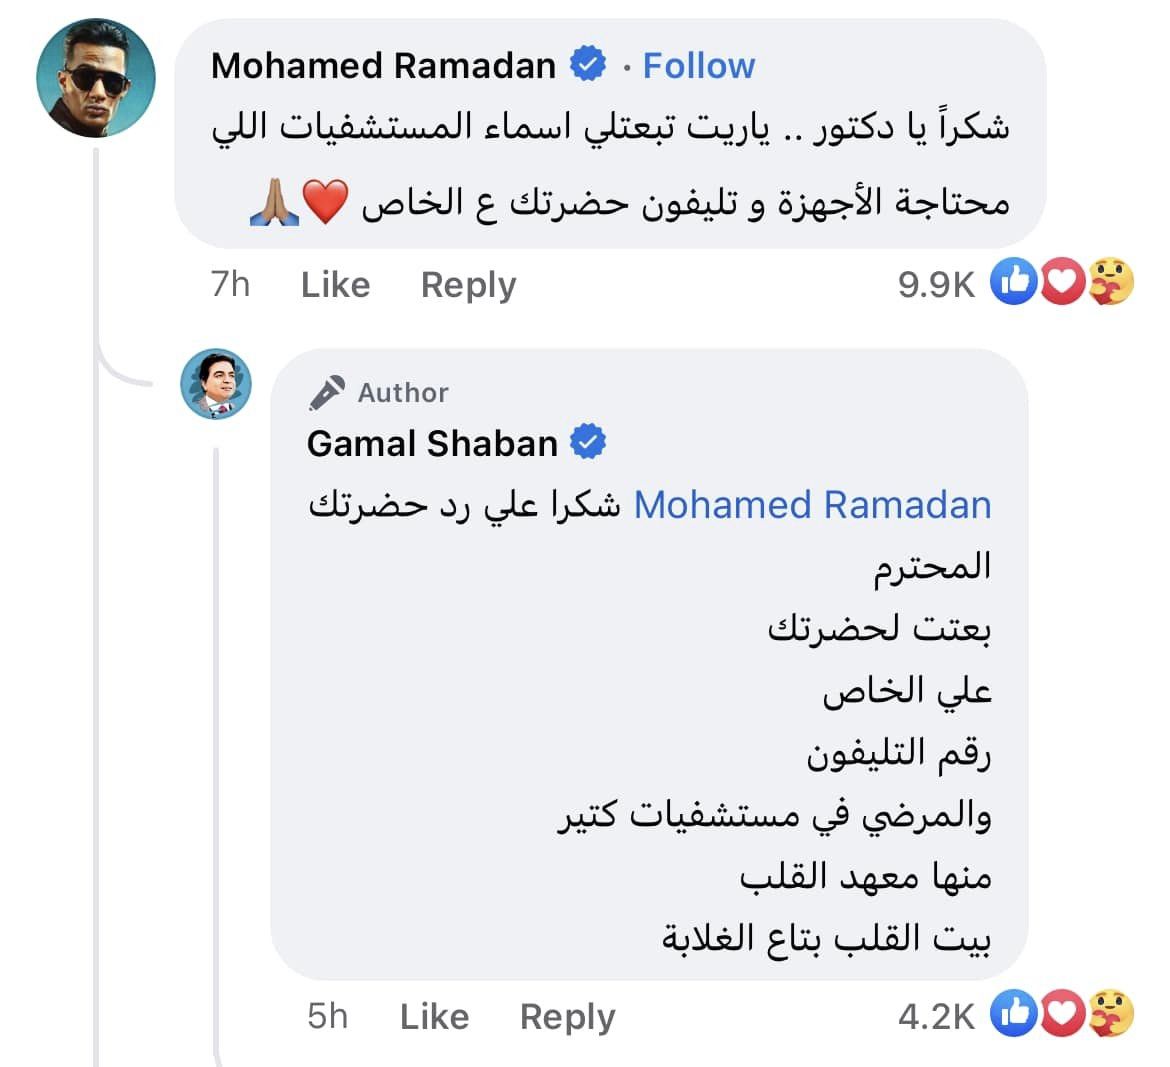Screen dimensions: 1170x1067
Task: Click the verified badge next to Gamal Shaban
Action: click(588, 442)
